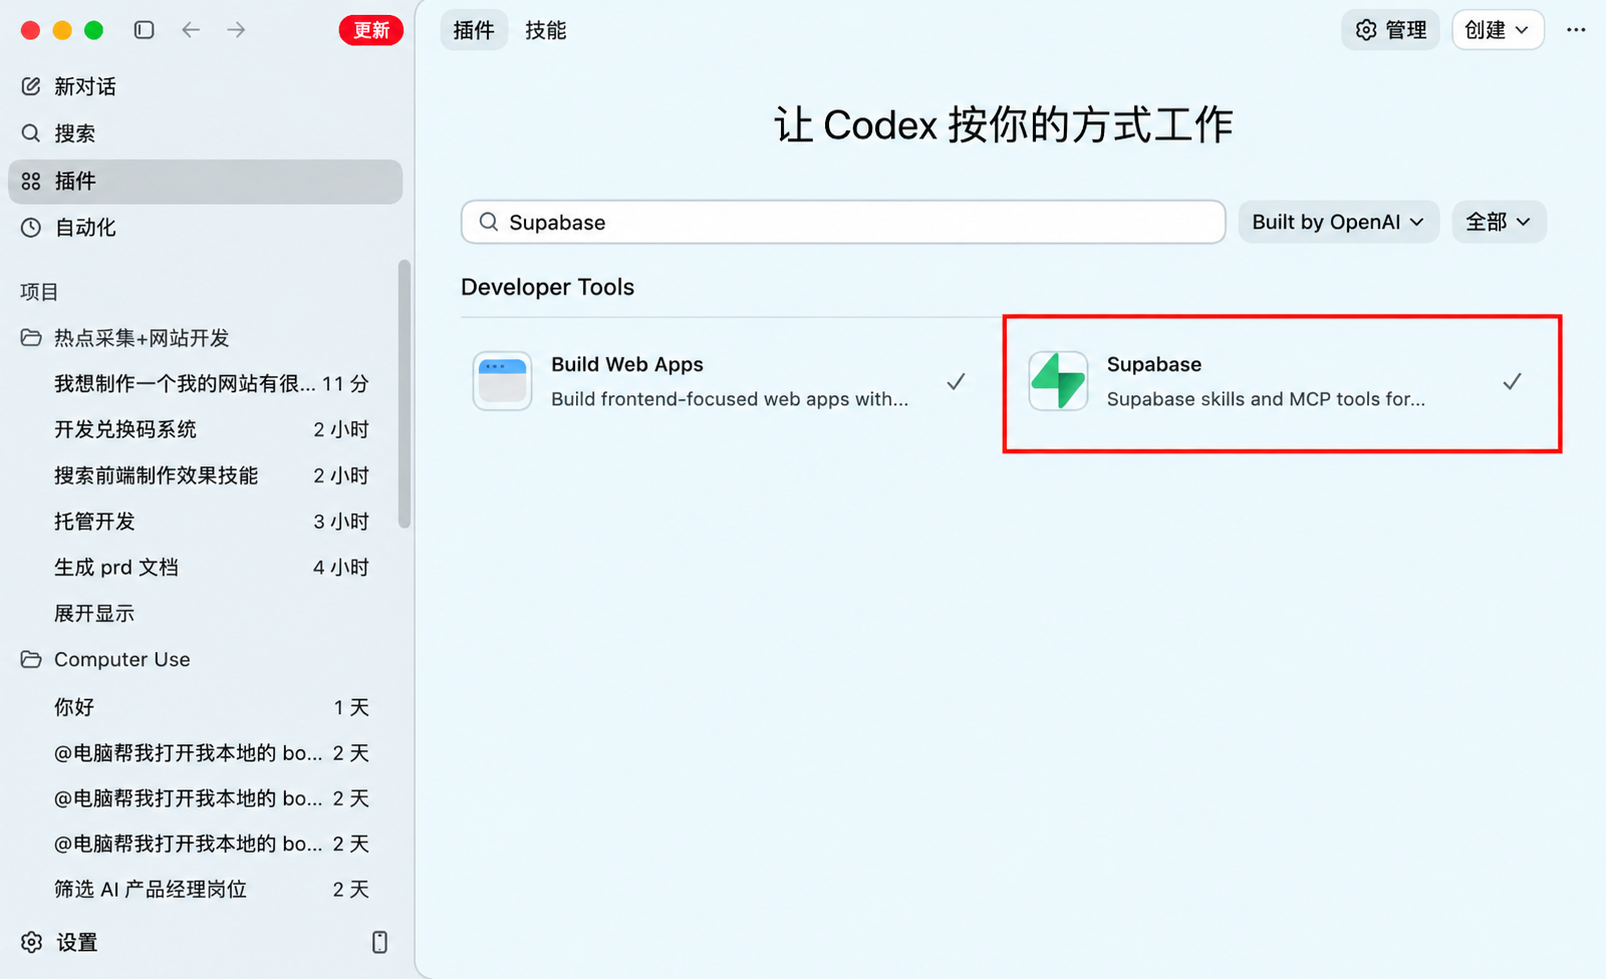Toggle Build Web Apps installed checkmark

click(956, 381)
